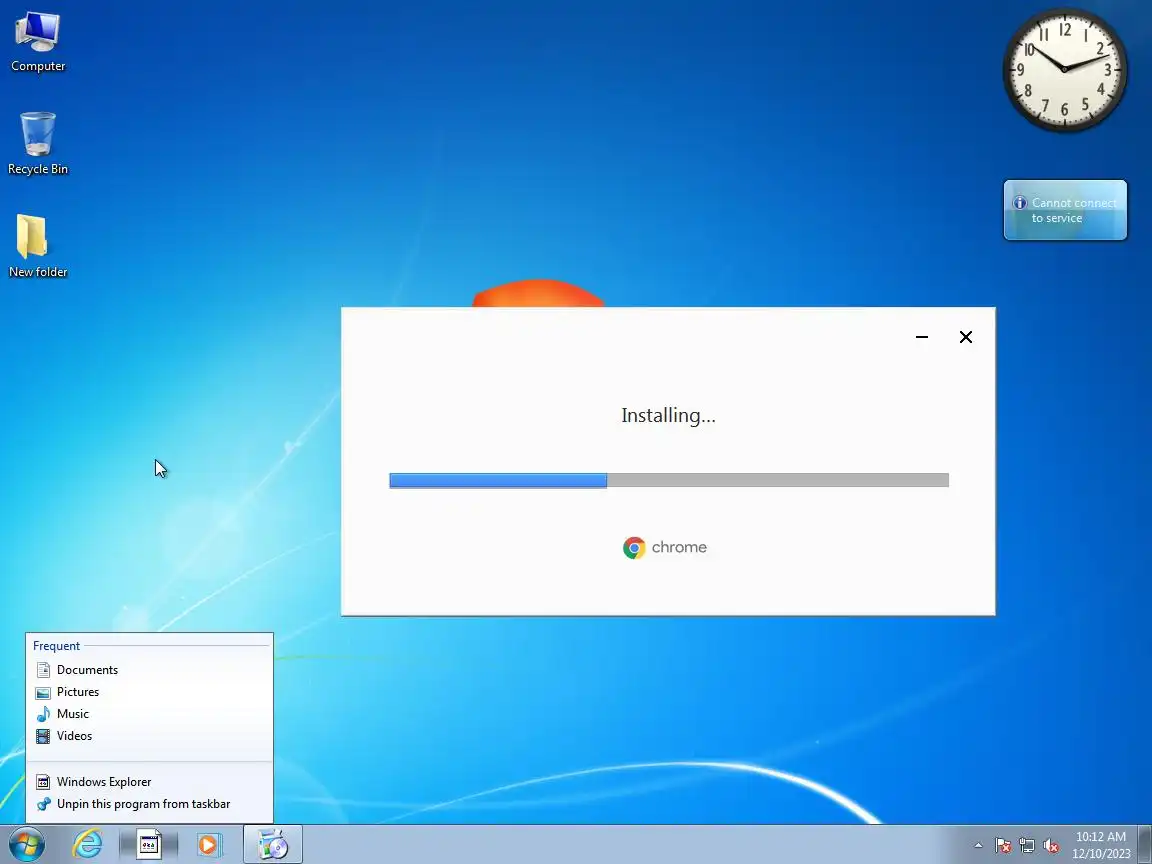Open the Computer desktop icon
Image resolution: width=1152 pixels, height=864 pixels.
37,42
